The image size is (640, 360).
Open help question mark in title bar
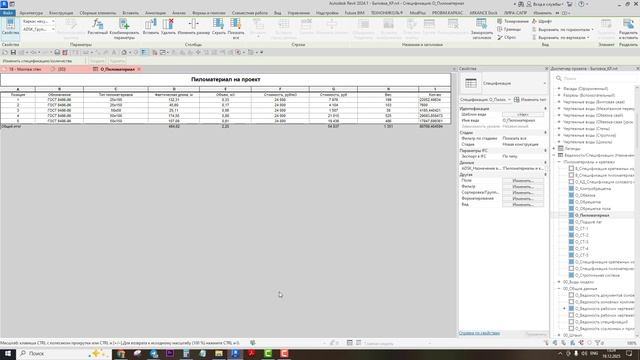(581, 4)
